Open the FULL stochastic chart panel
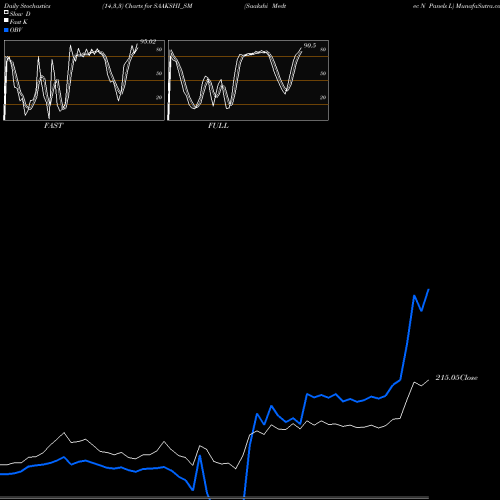The height and width of the screenshot is (500, 500). point(248,80)
